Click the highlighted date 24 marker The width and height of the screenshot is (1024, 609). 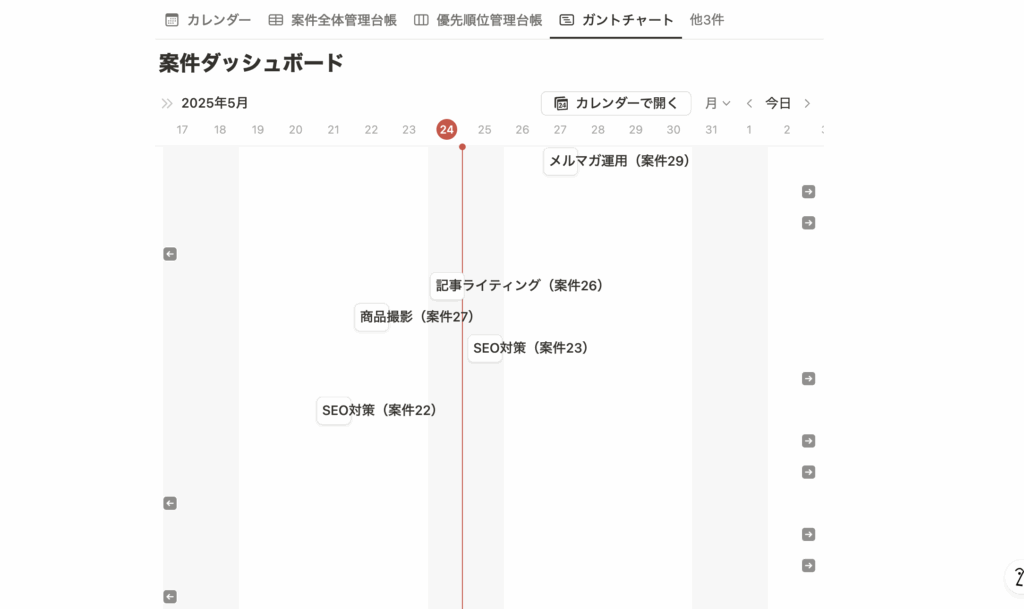click(447, 130)
